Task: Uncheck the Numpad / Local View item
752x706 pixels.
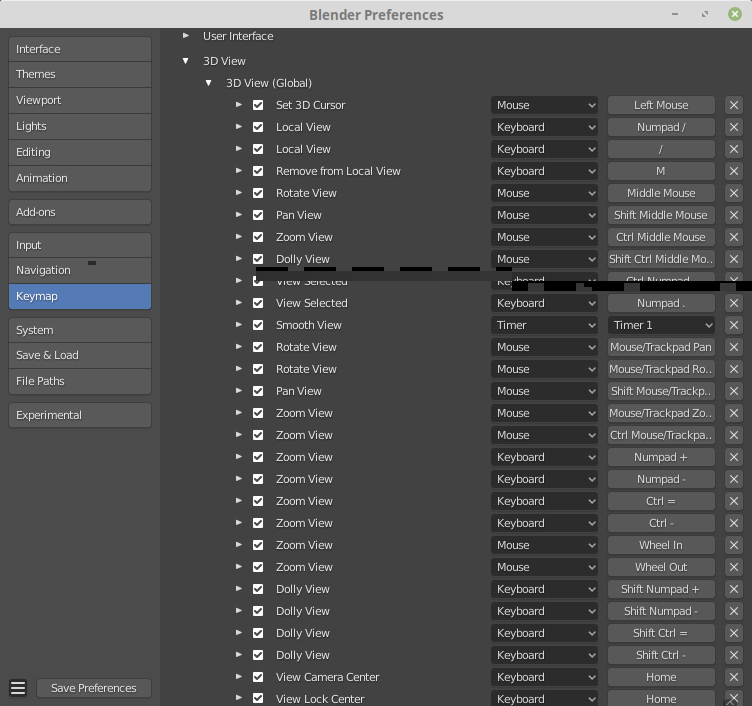Action: click(258, 127)
